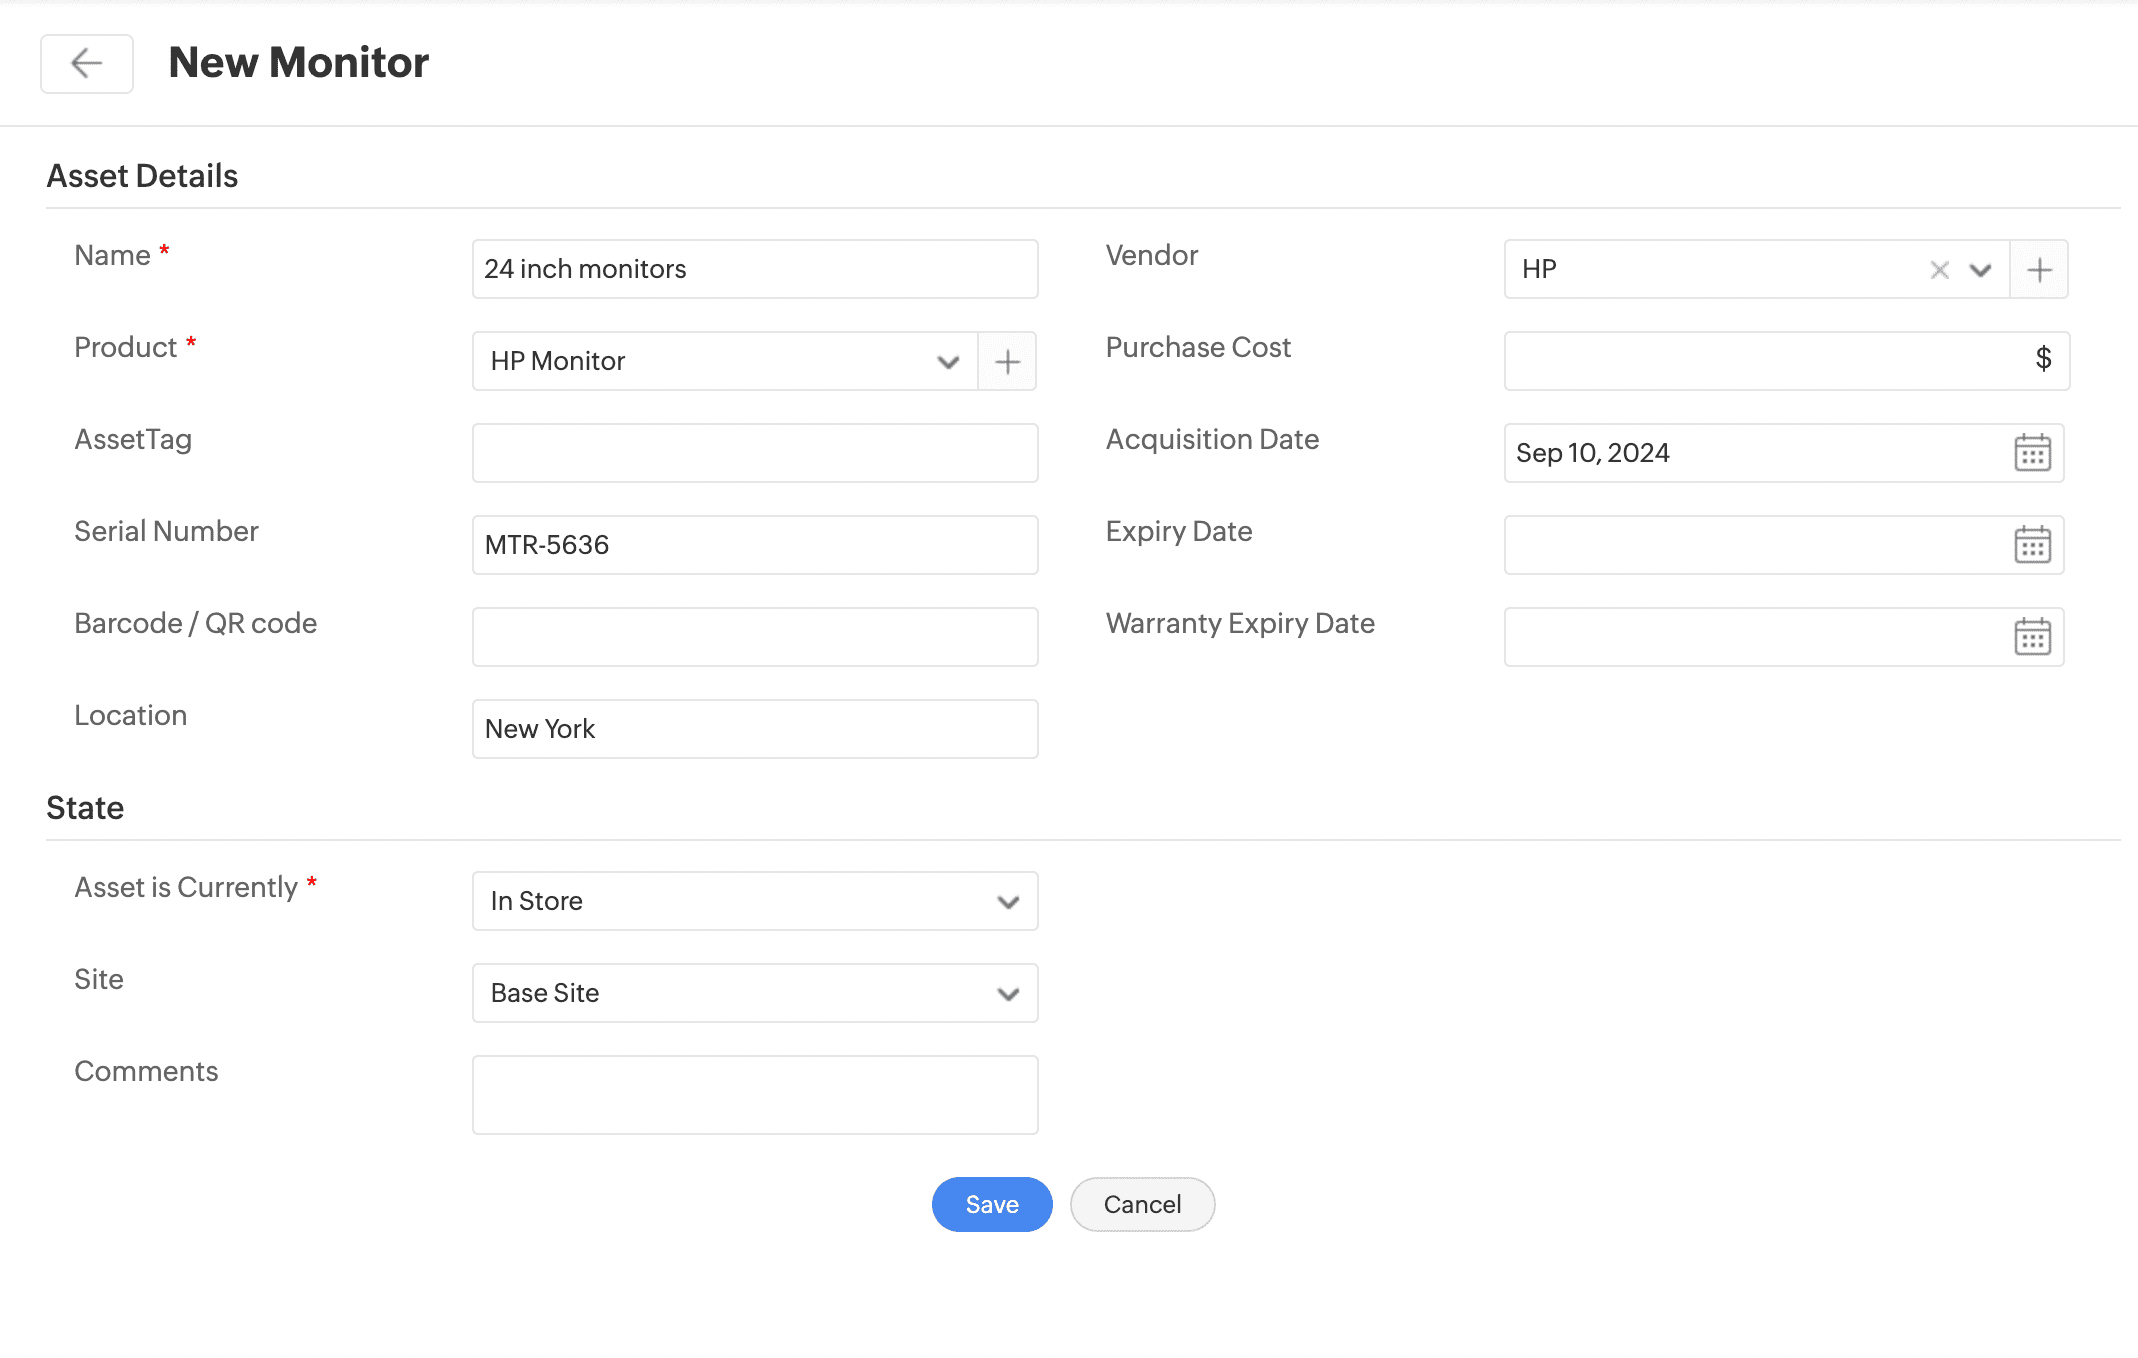Click the back arrow button
This screenshot has width=2138, height=1358.
pyautogui.click(x=87, y=64)
